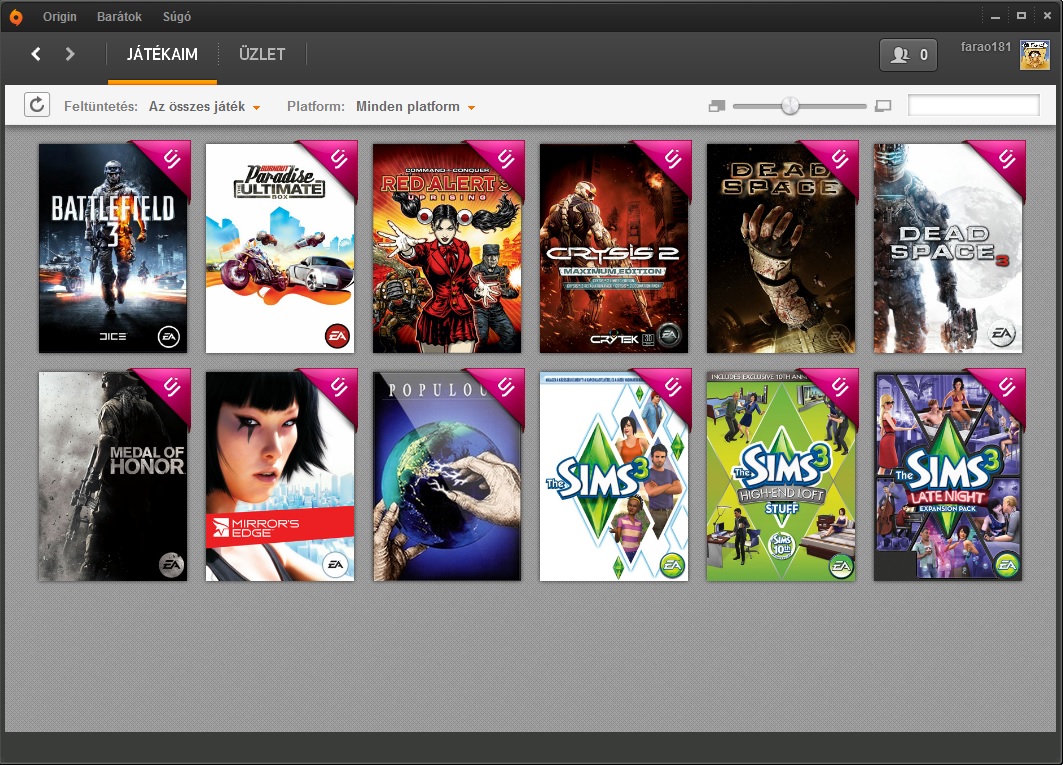The width and height of the screenshot is (1063, 765).
Task: Click the farao181 profile avatar
Action: click(1035, 55)
